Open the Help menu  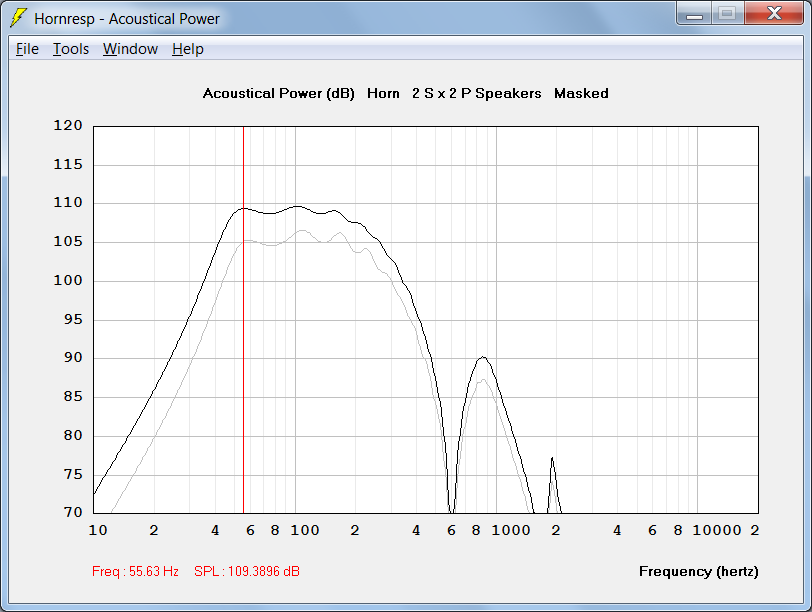(187, 49)
